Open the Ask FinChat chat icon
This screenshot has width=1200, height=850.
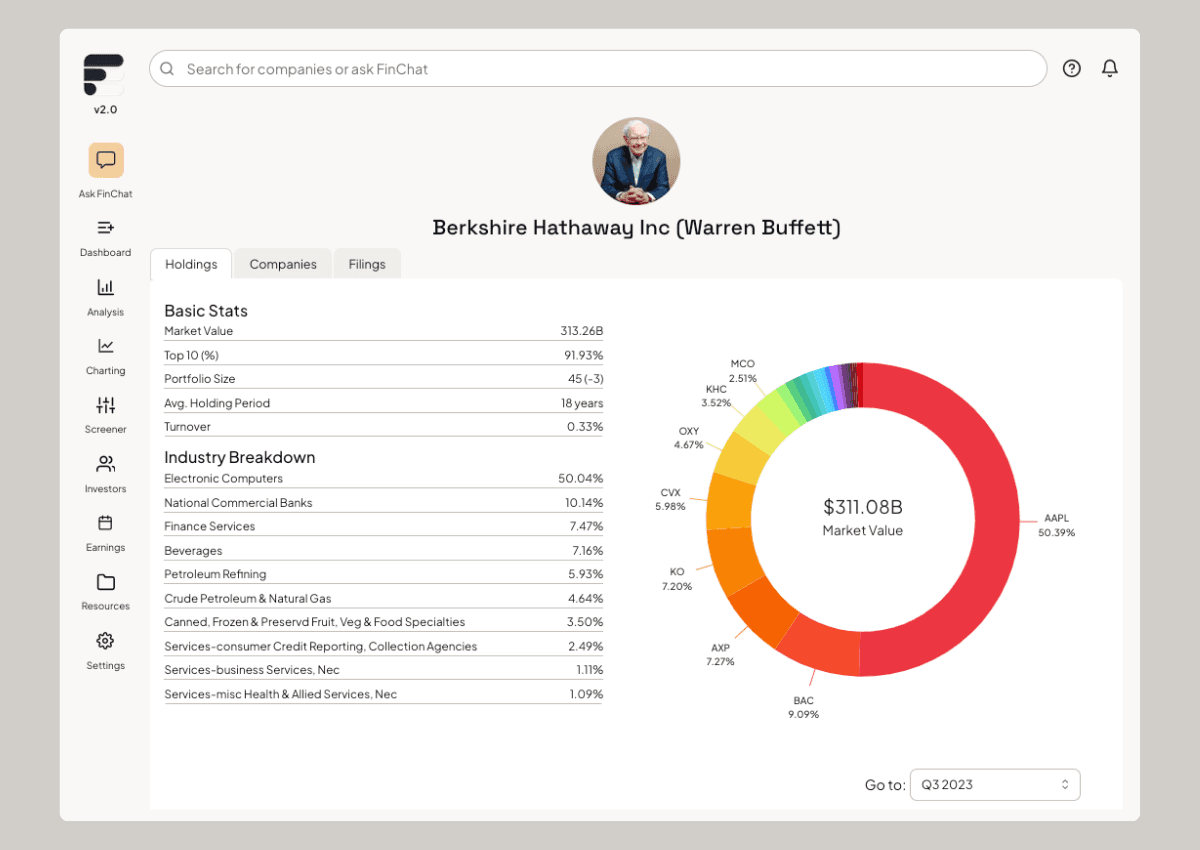pyautogui.click(x=106, y=160)
